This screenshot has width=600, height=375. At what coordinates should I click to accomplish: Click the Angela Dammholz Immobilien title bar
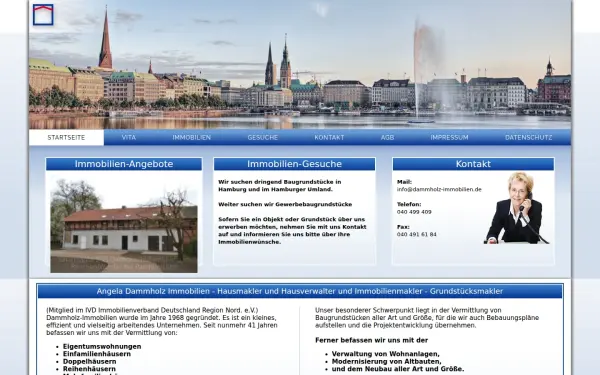click(x=300, y=291)
